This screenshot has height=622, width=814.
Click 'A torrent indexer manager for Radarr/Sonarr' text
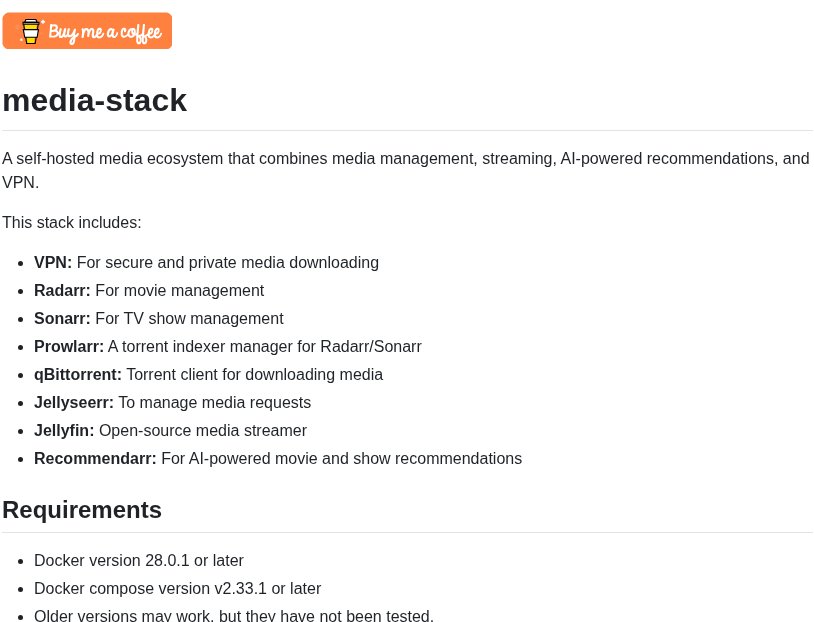pos(265,347)
